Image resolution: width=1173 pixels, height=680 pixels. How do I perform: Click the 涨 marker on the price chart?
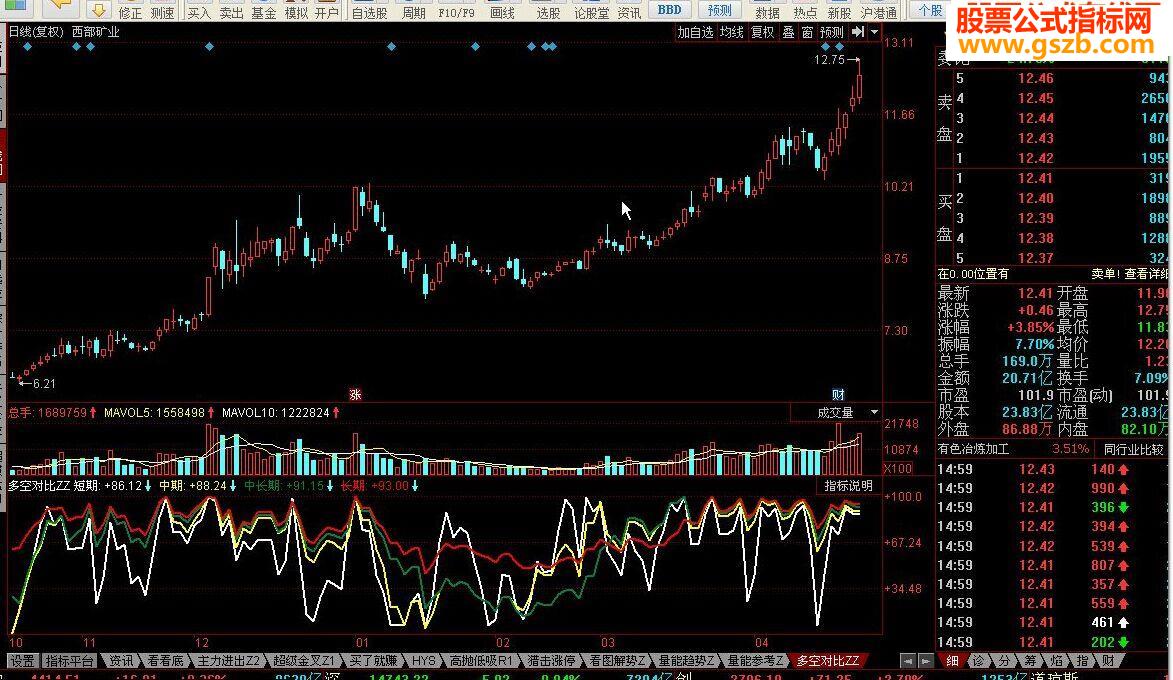click(355, 394)
